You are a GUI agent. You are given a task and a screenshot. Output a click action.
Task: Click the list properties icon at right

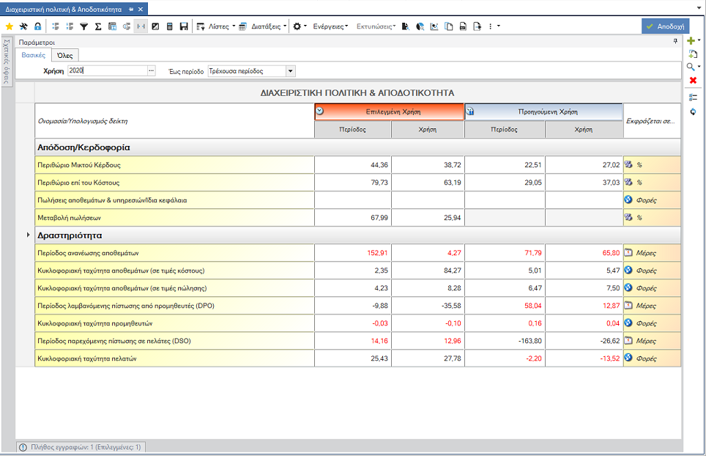tap(693, 97)
